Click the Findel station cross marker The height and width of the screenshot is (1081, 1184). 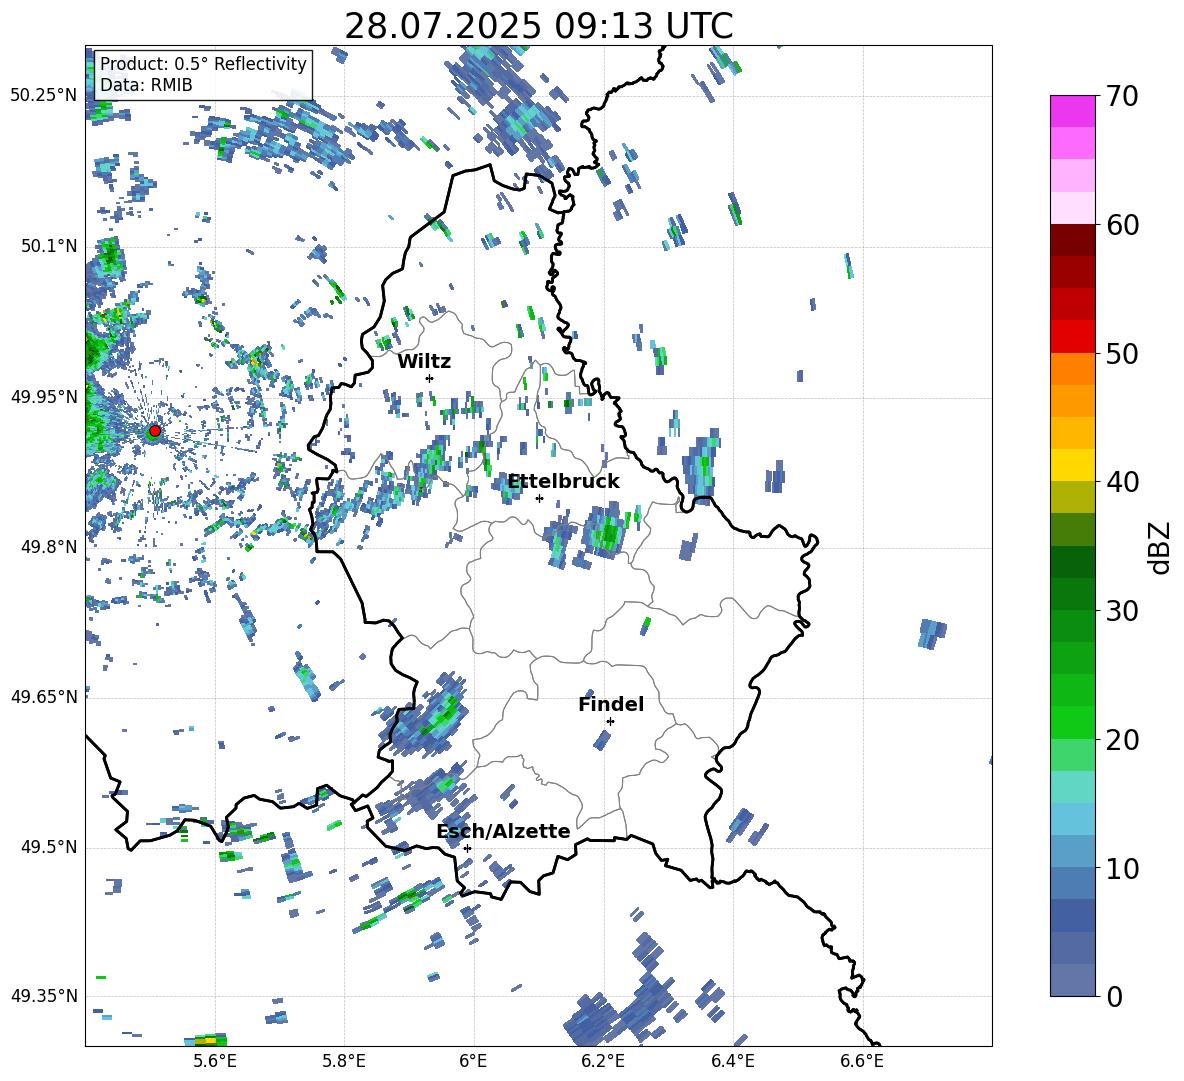pos(610,722)
